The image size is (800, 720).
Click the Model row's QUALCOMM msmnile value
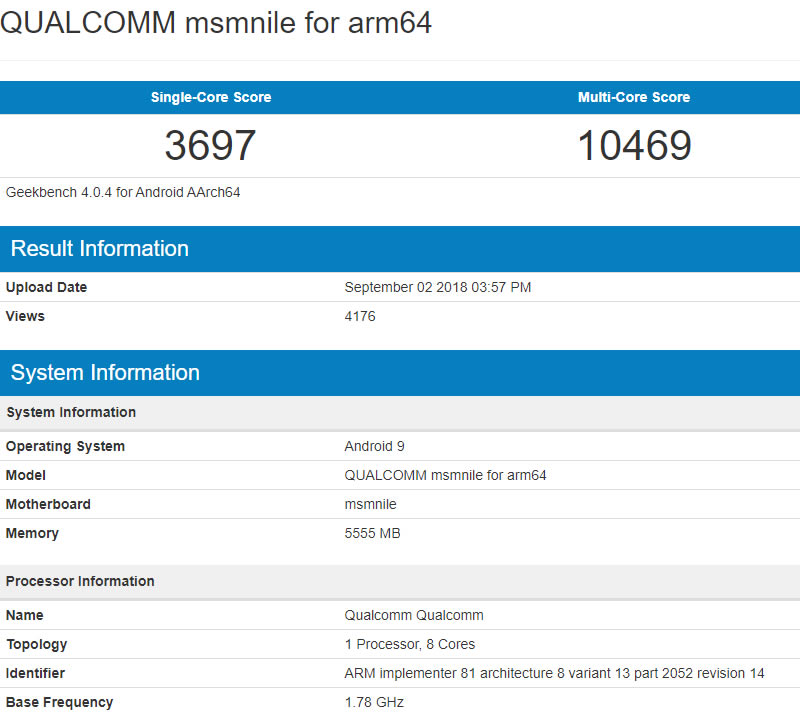(x=445, y=475)
